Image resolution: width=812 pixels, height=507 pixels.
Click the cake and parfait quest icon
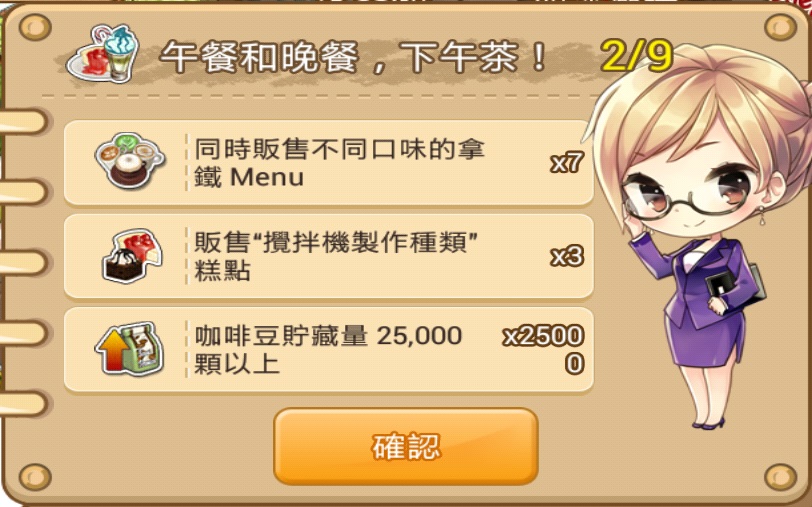pos(103,54)
